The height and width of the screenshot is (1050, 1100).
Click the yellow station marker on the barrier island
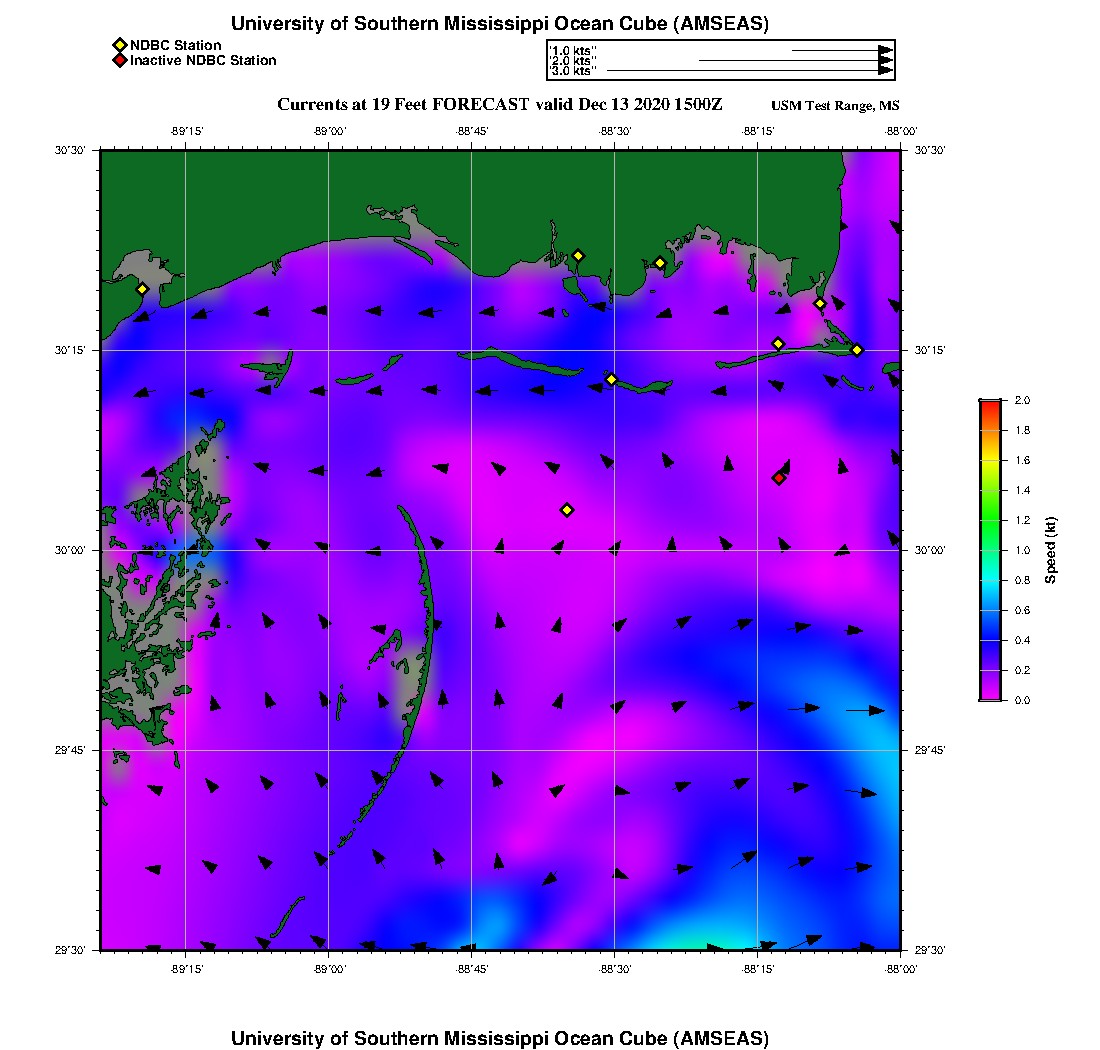click(x=611, y=379)
